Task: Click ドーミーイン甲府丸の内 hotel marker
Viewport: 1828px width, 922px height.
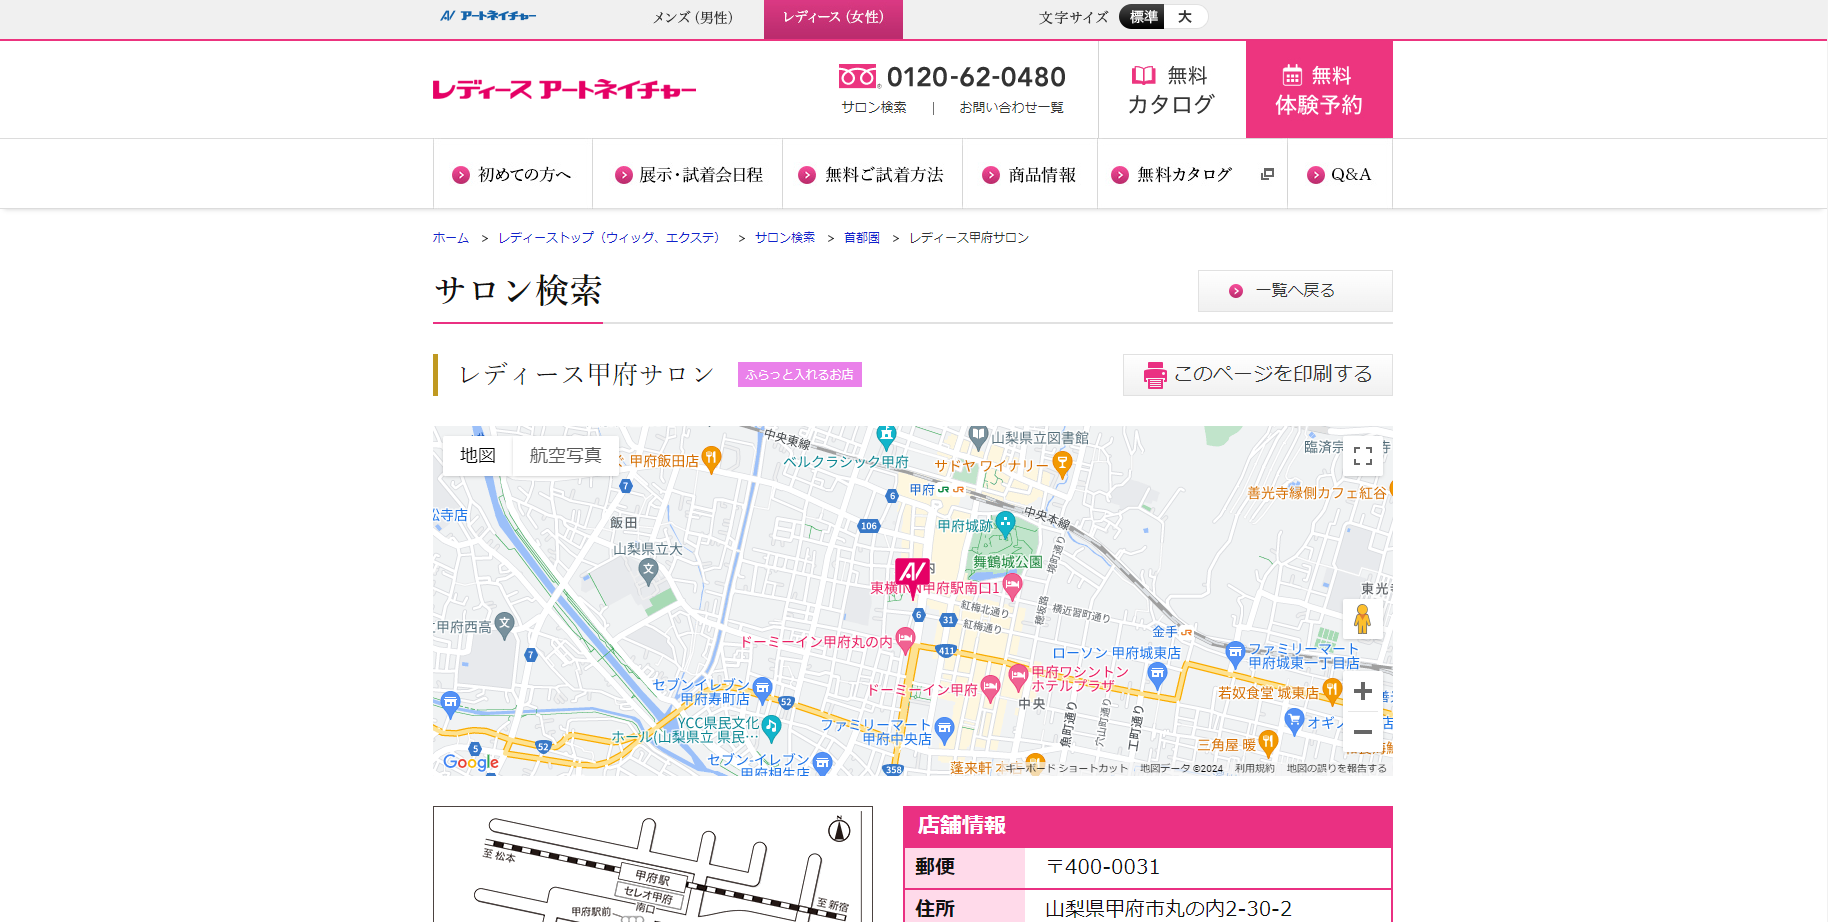Action: point(905,638)
